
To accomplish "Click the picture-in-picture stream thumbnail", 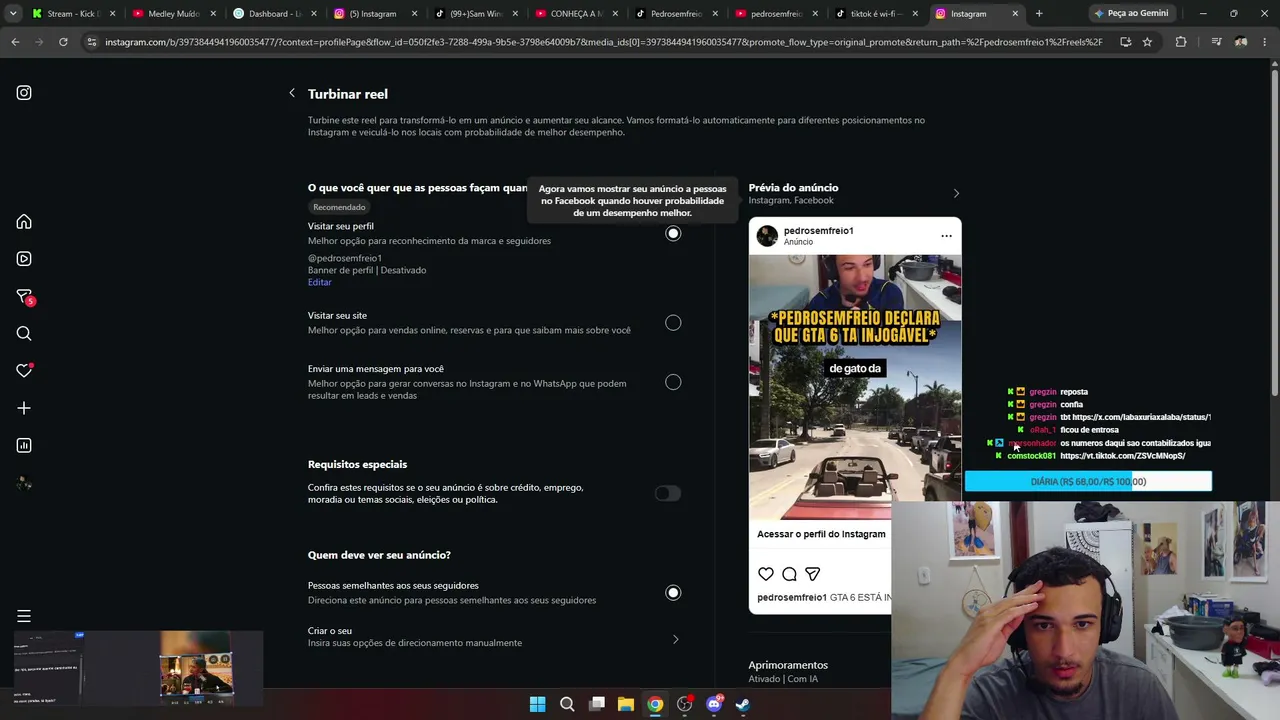I will [138, 667].
